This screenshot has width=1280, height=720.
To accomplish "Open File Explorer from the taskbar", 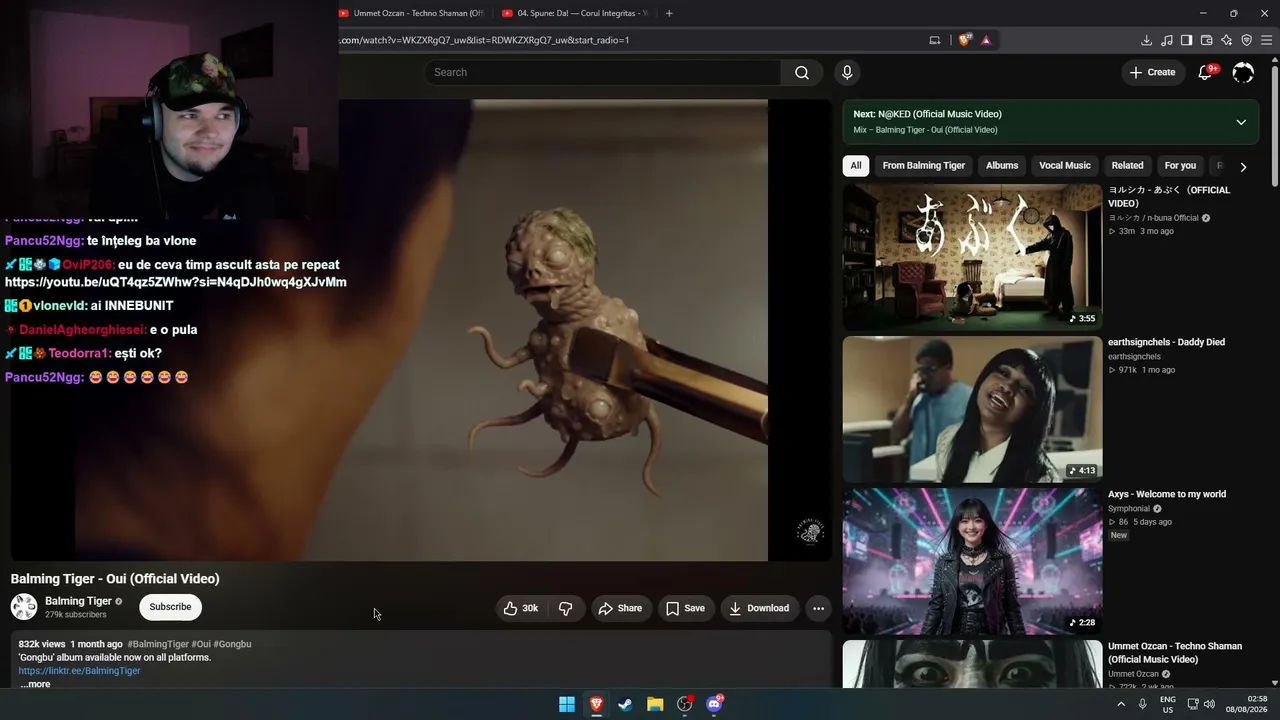I will pos(655,704).
